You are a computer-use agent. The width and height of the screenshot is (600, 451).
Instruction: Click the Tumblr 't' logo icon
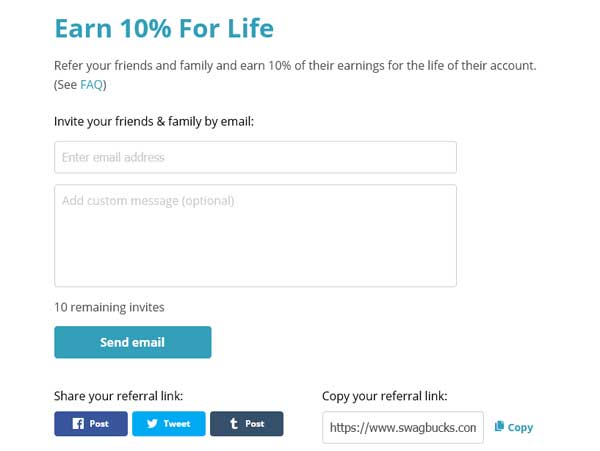234,423
